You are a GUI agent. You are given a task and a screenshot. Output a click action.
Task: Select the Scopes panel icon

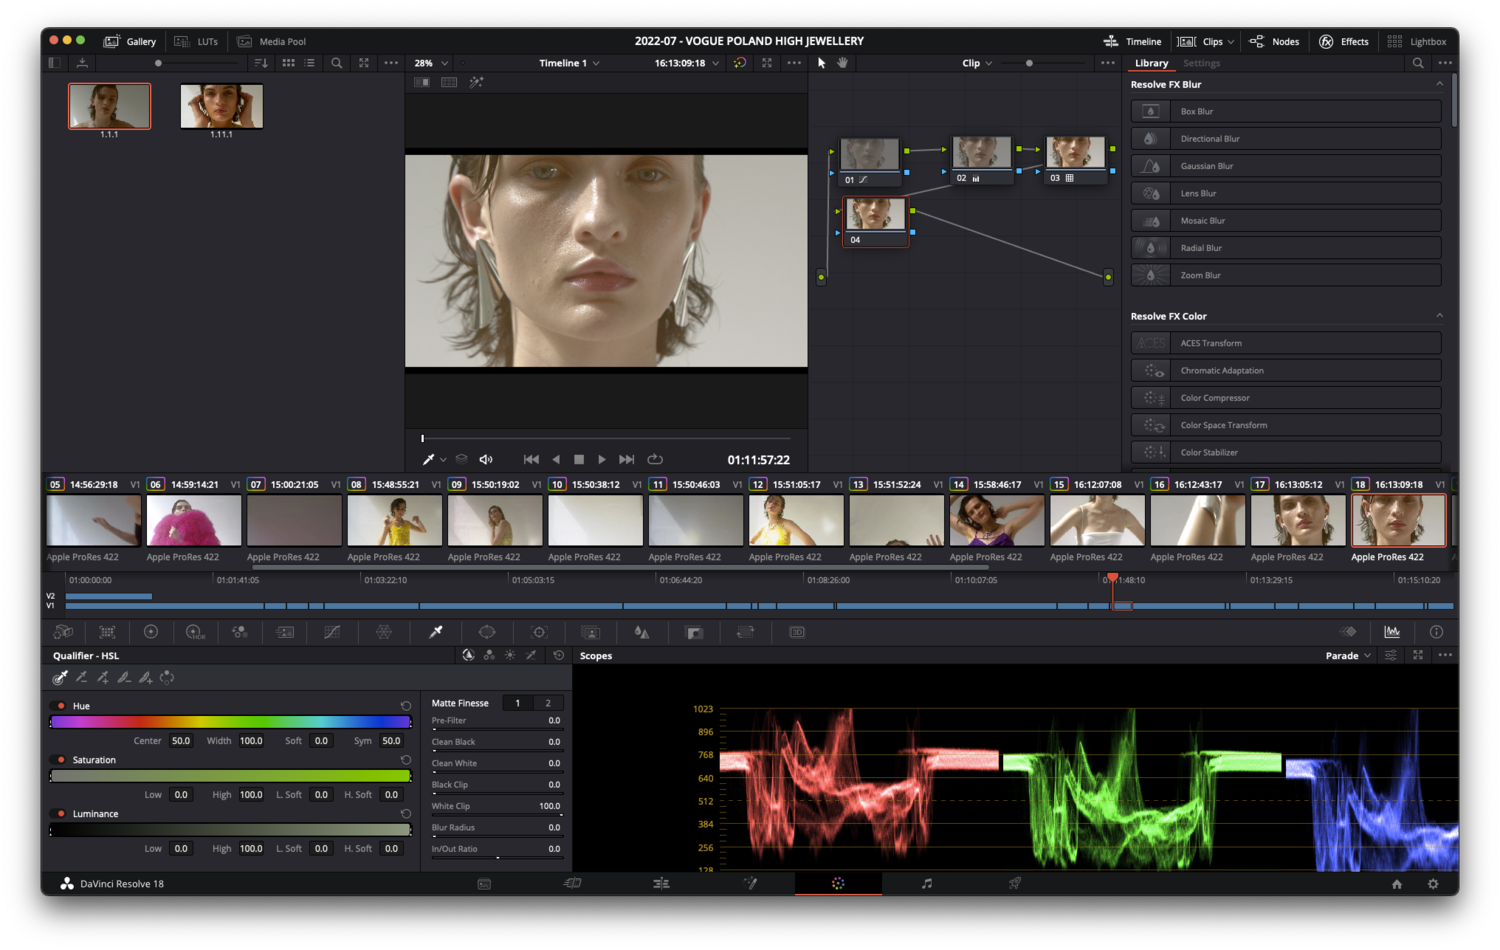tap(1392, 632)
